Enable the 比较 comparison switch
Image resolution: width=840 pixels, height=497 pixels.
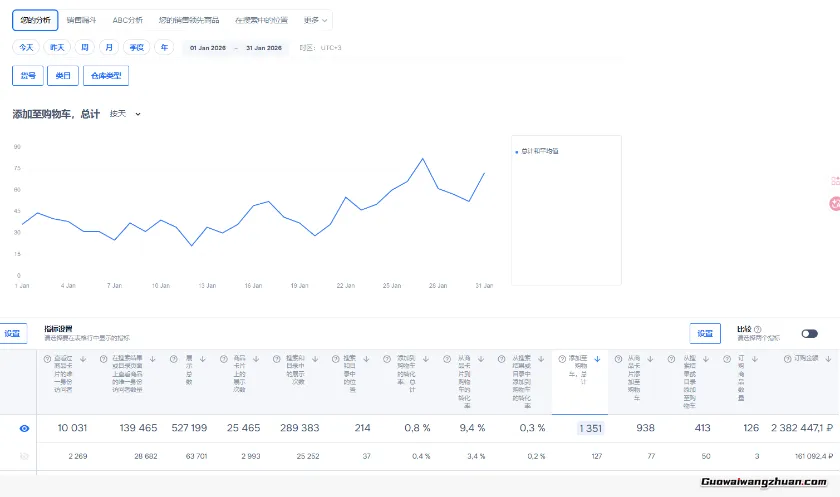point(809,334)
